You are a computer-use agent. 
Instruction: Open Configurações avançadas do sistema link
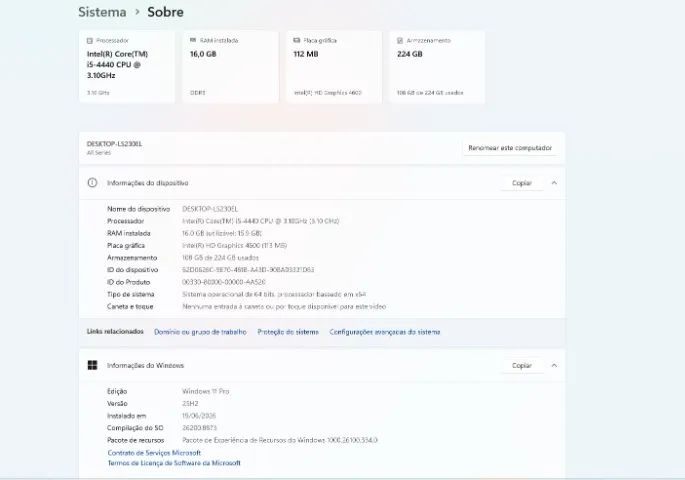tap(384, 332)
